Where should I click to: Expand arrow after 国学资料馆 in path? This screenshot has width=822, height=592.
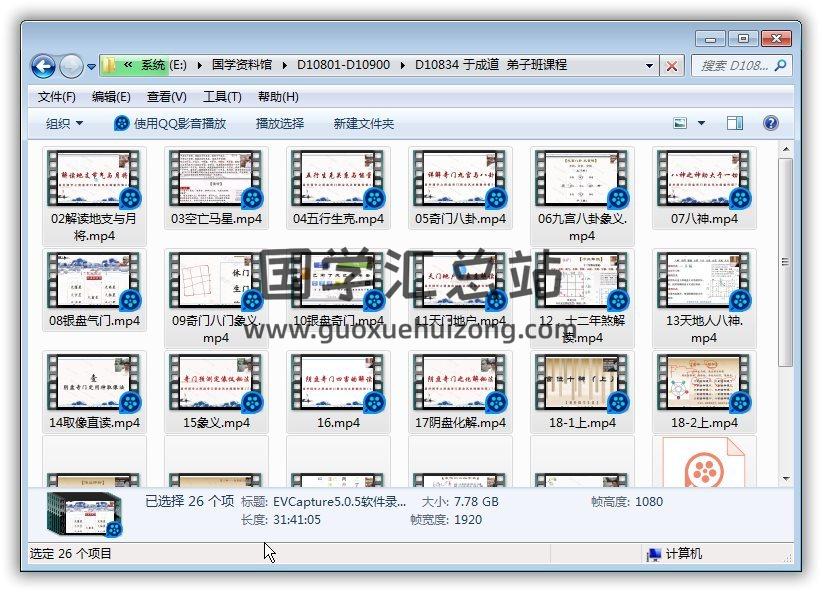coord(285,66)
